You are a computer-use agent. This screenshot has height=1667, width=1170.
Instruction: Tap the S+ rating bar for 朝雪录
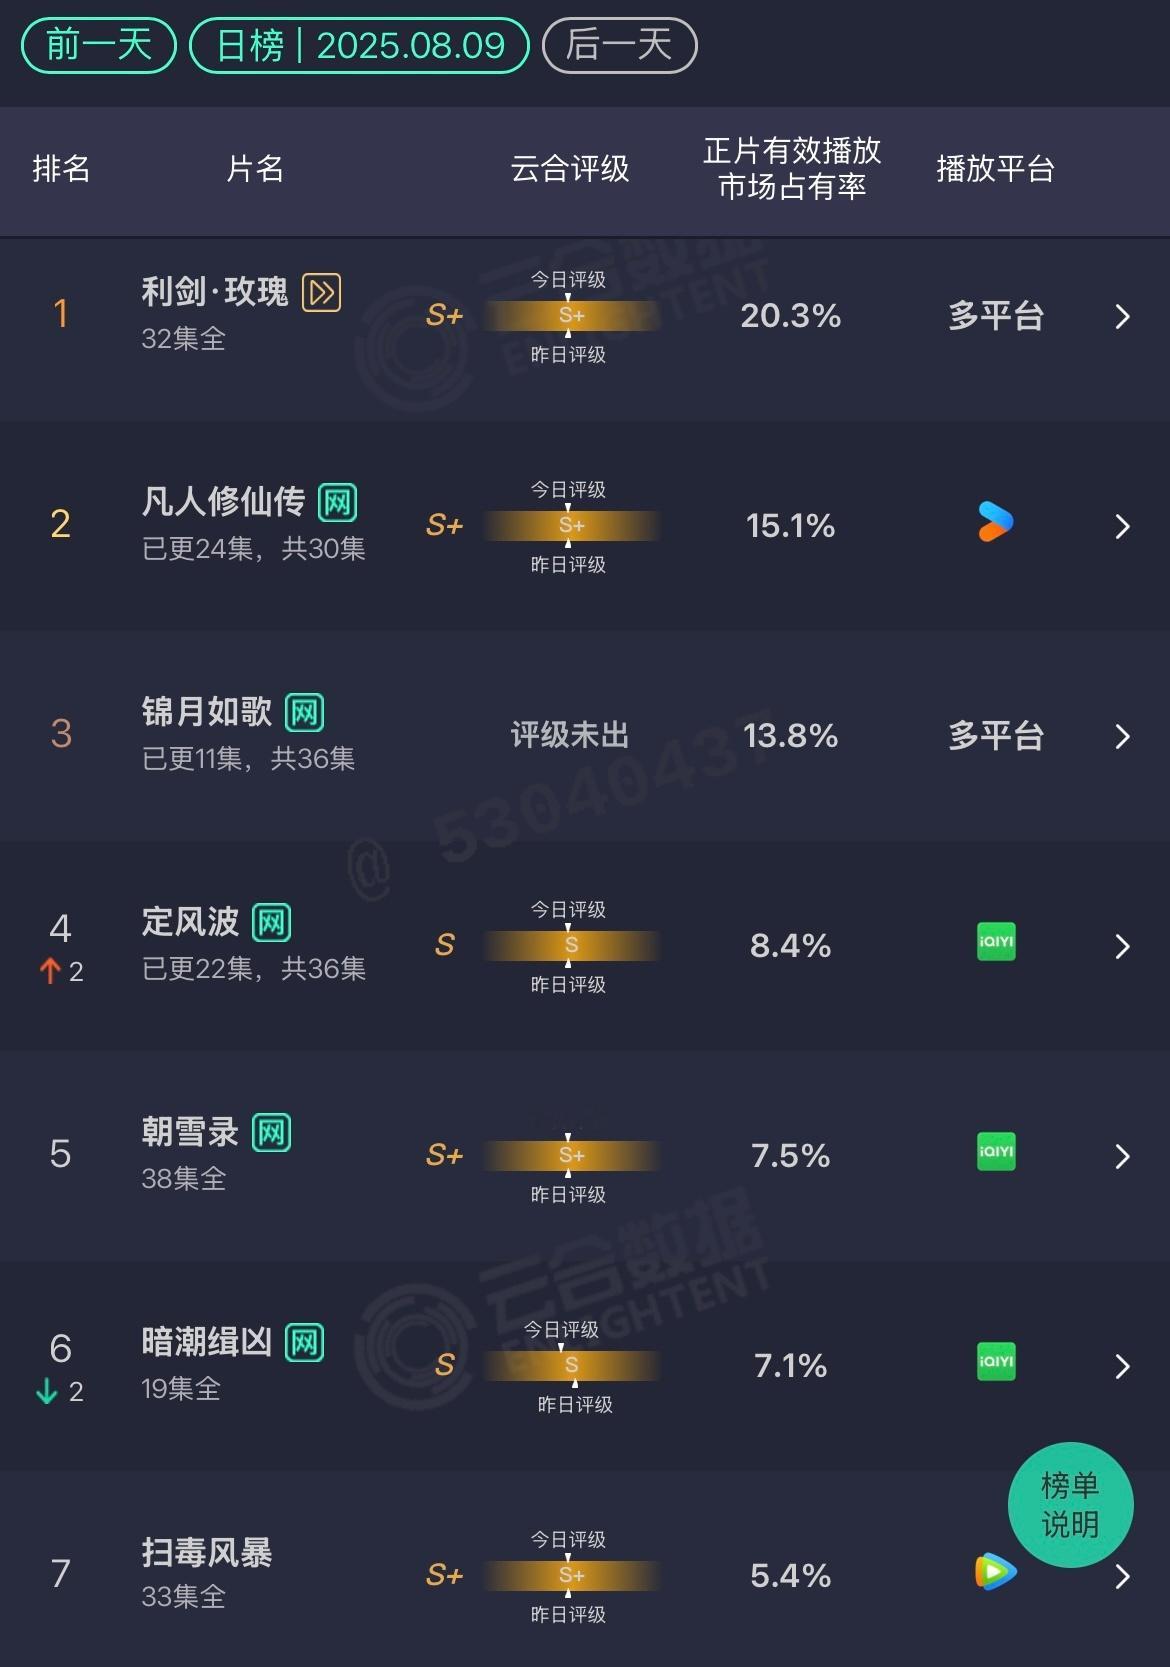571,1155
